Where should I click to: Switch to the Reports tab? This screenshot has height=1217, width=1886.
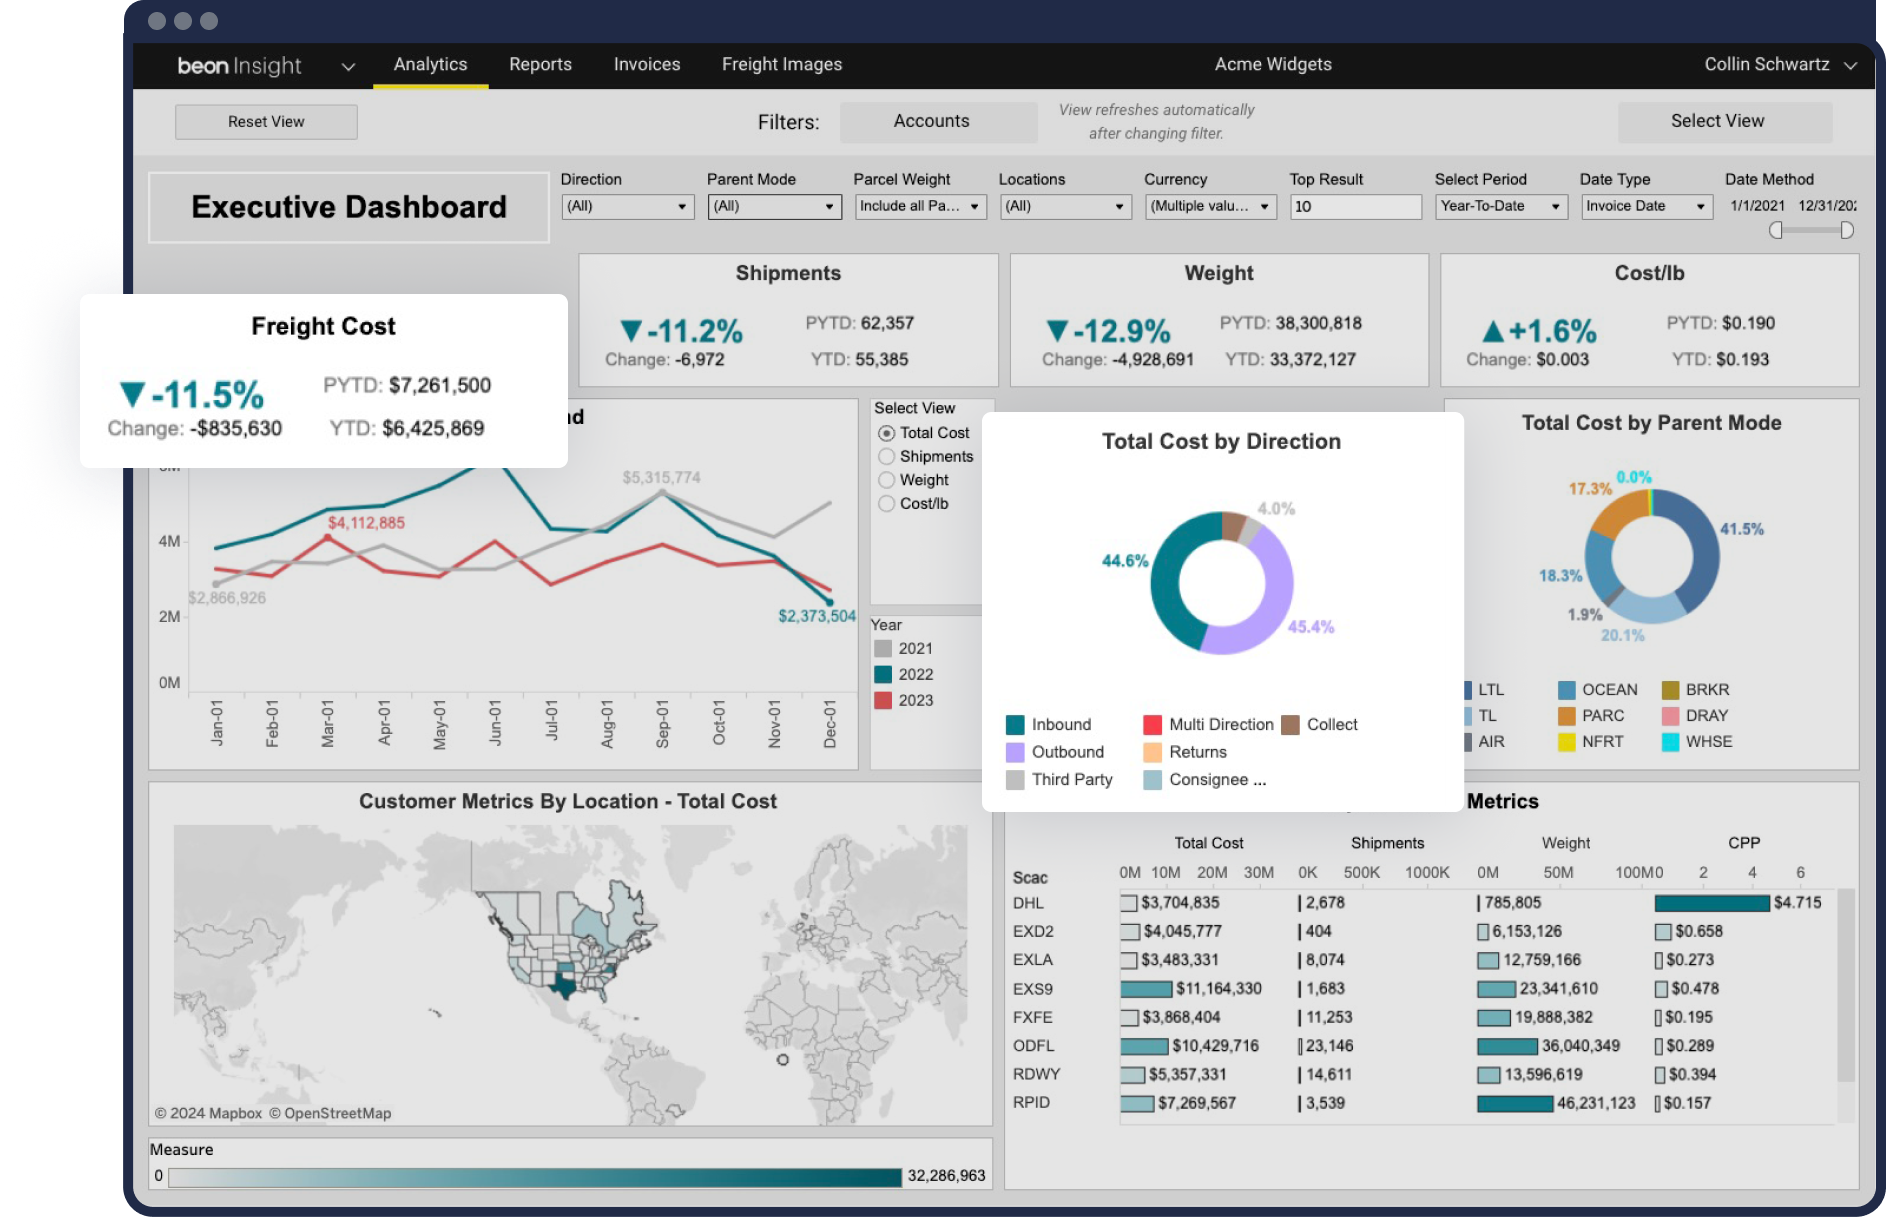tap(540, 65)
